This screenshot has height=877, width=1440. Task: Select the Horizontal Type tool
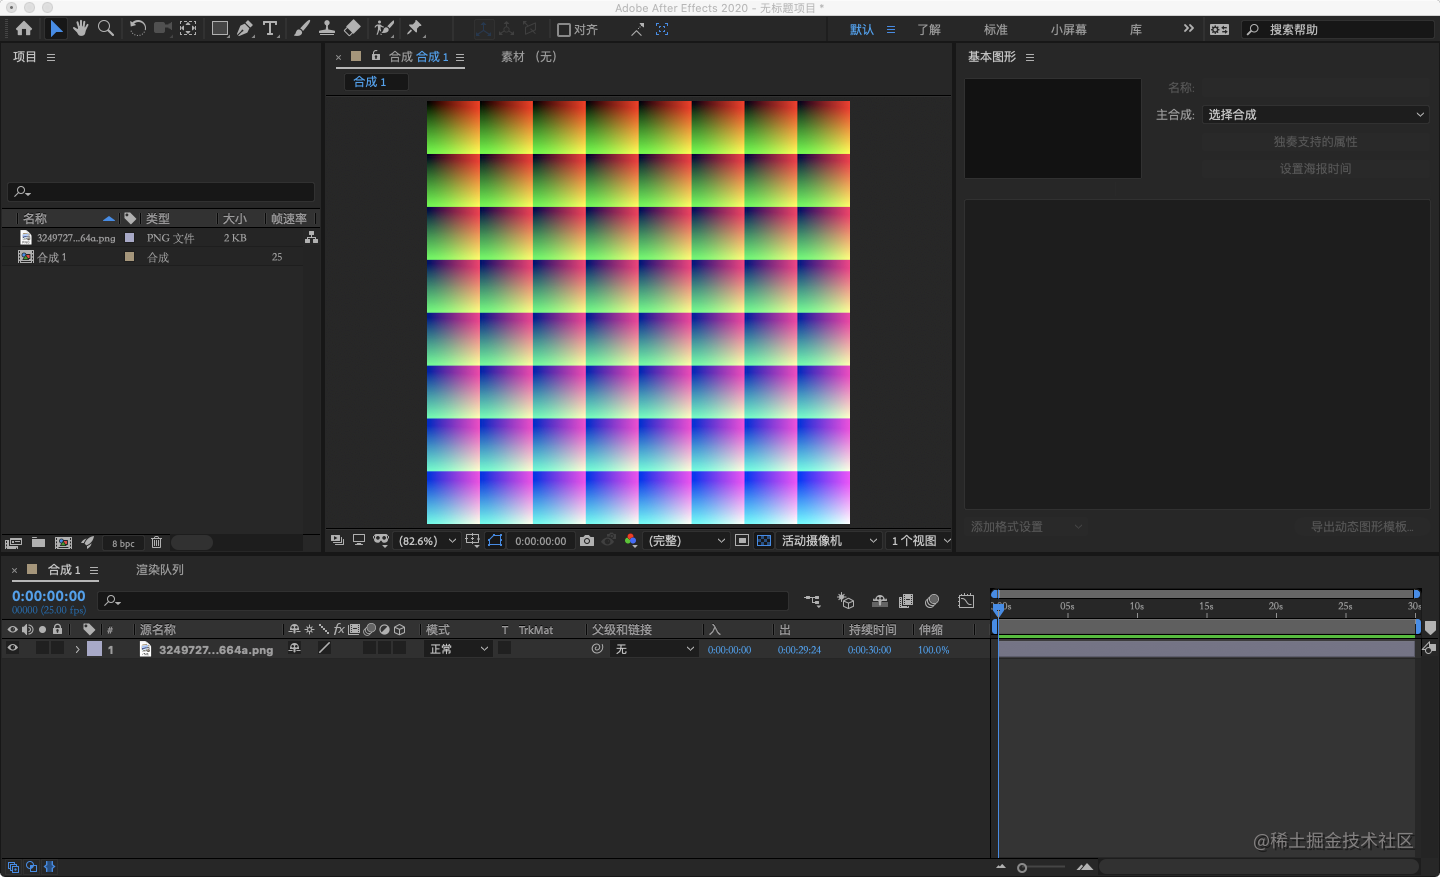271,28
